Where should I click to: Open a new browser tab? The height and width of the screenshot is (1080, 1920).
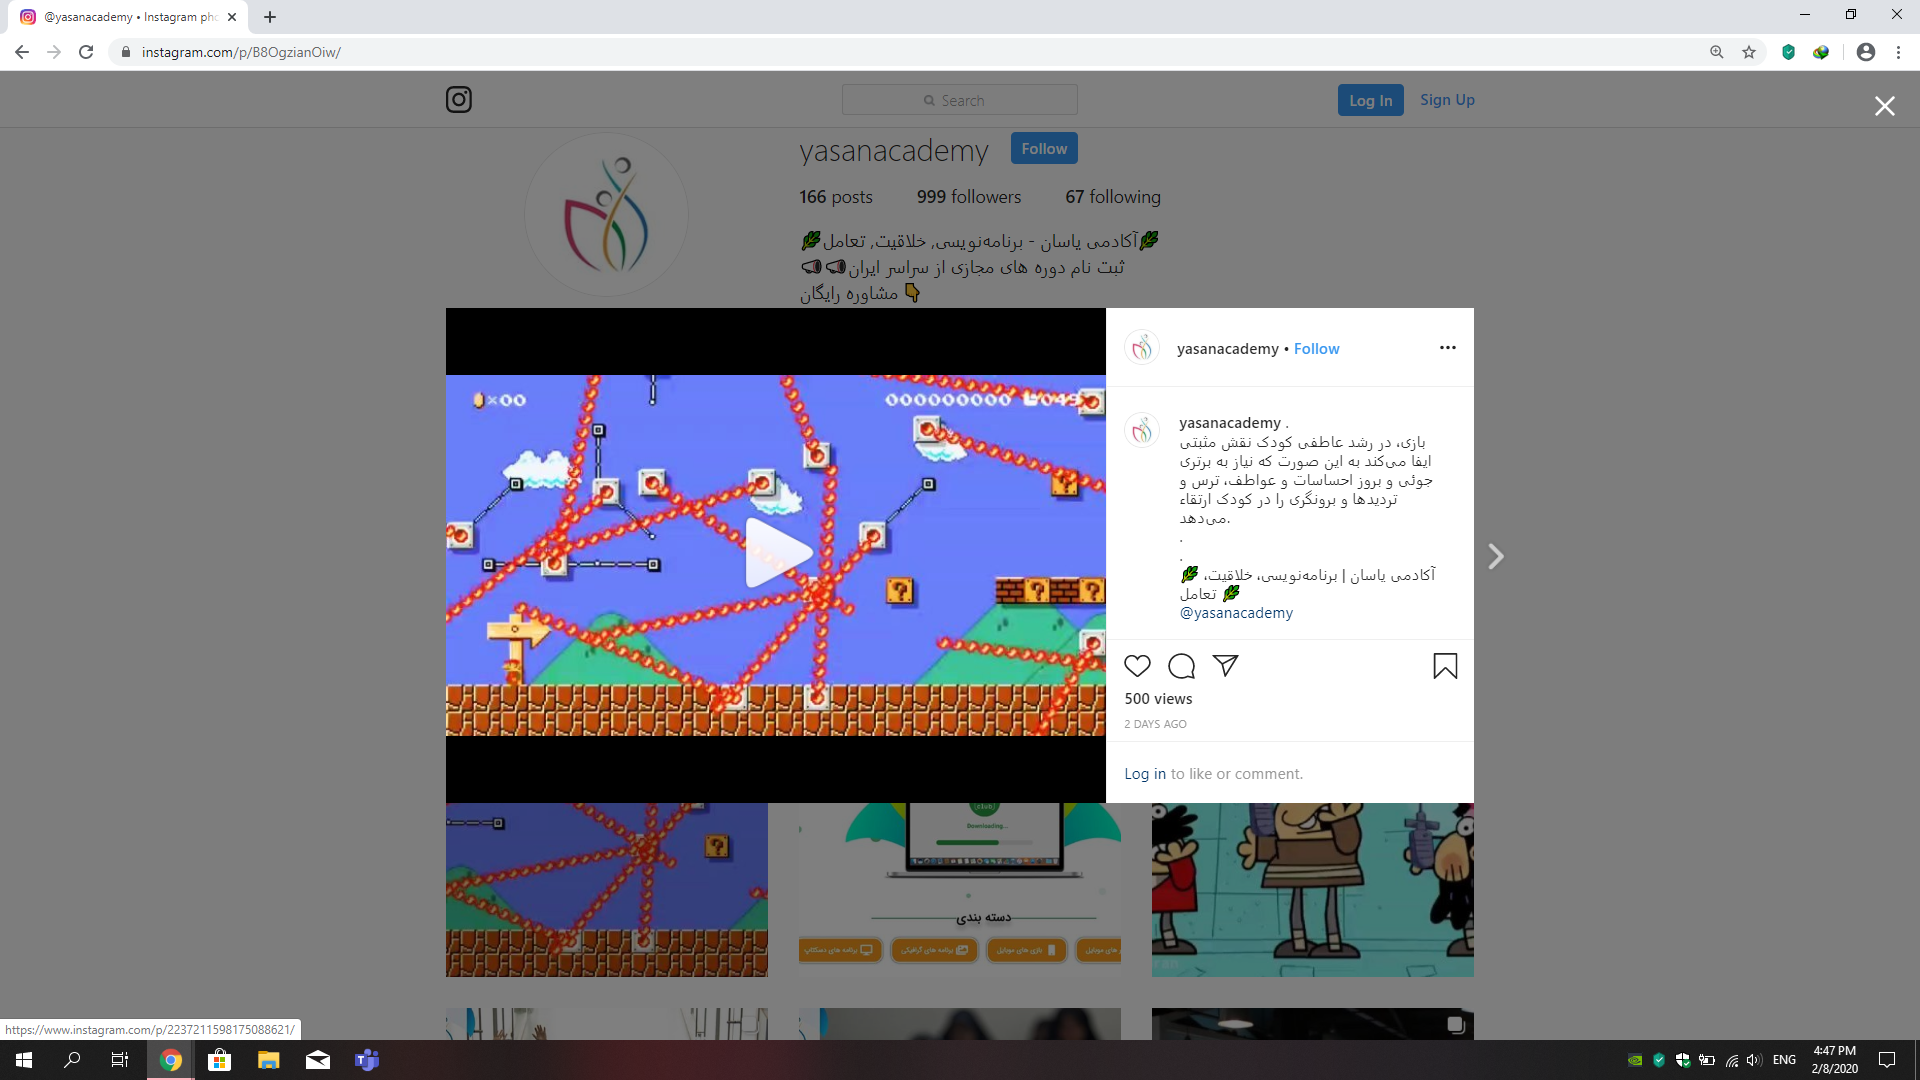(x=270, y=17)
